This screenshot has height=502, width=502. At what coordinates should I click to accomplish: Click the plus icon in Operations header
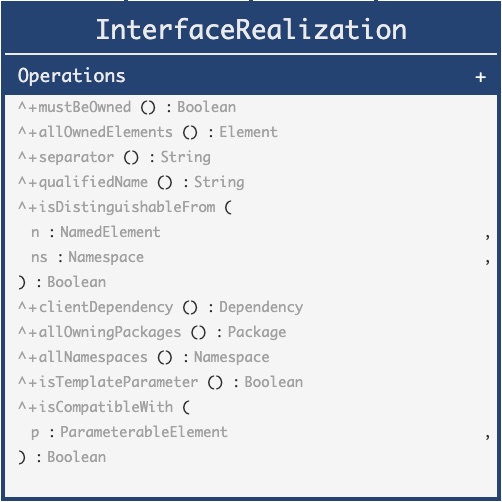480,77
